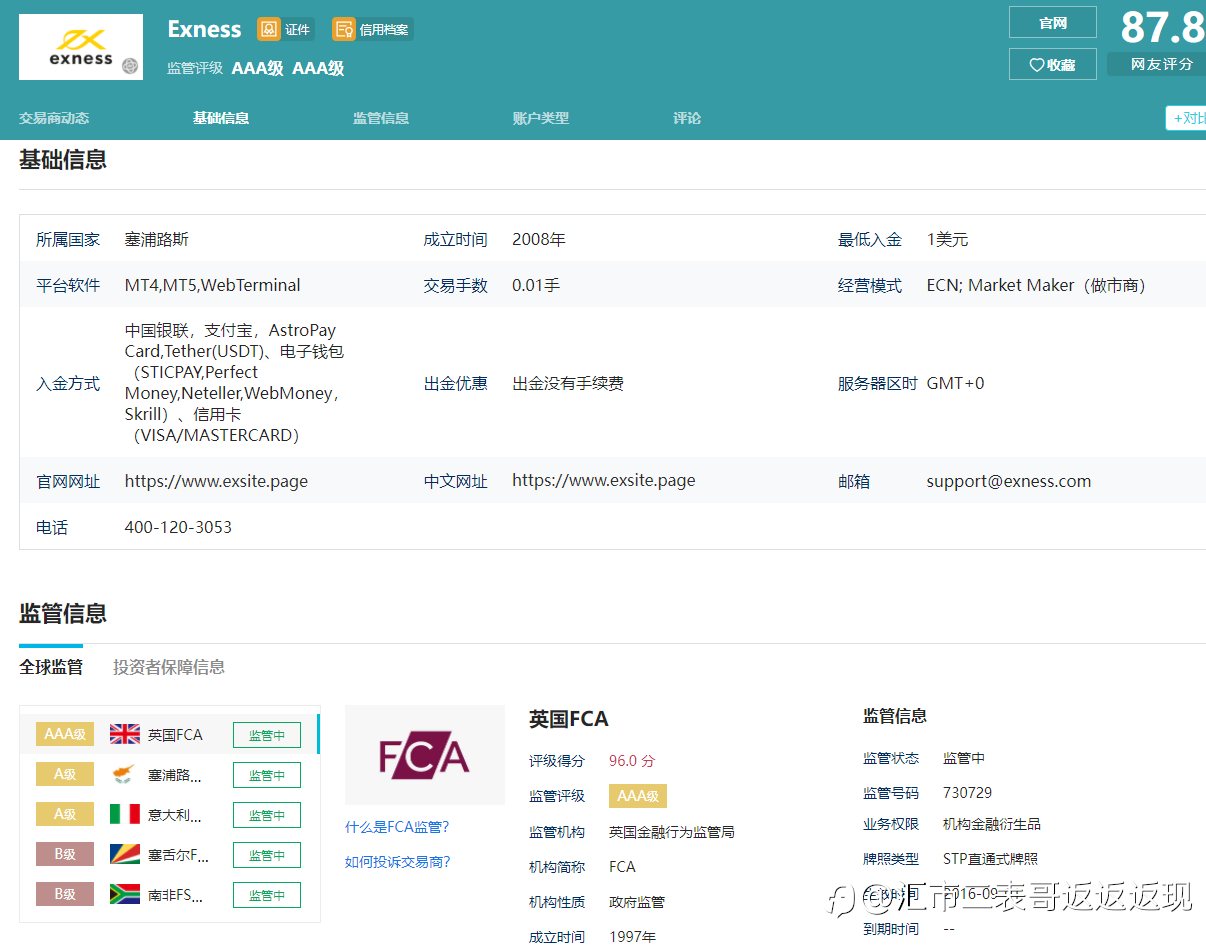
Task: Select the 南非FS... regulator row
Action: (169, 895)
